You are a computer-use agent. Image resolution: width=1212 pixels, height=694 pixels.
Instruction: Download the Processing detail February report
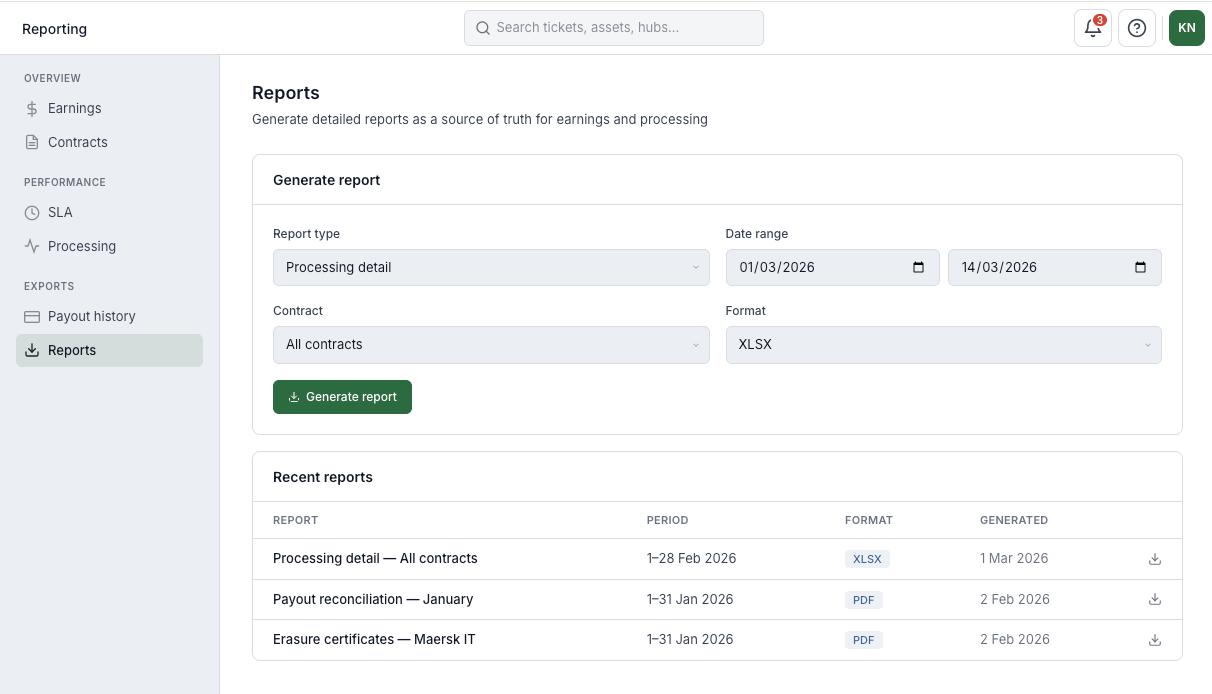click(x=1155, y=559)
